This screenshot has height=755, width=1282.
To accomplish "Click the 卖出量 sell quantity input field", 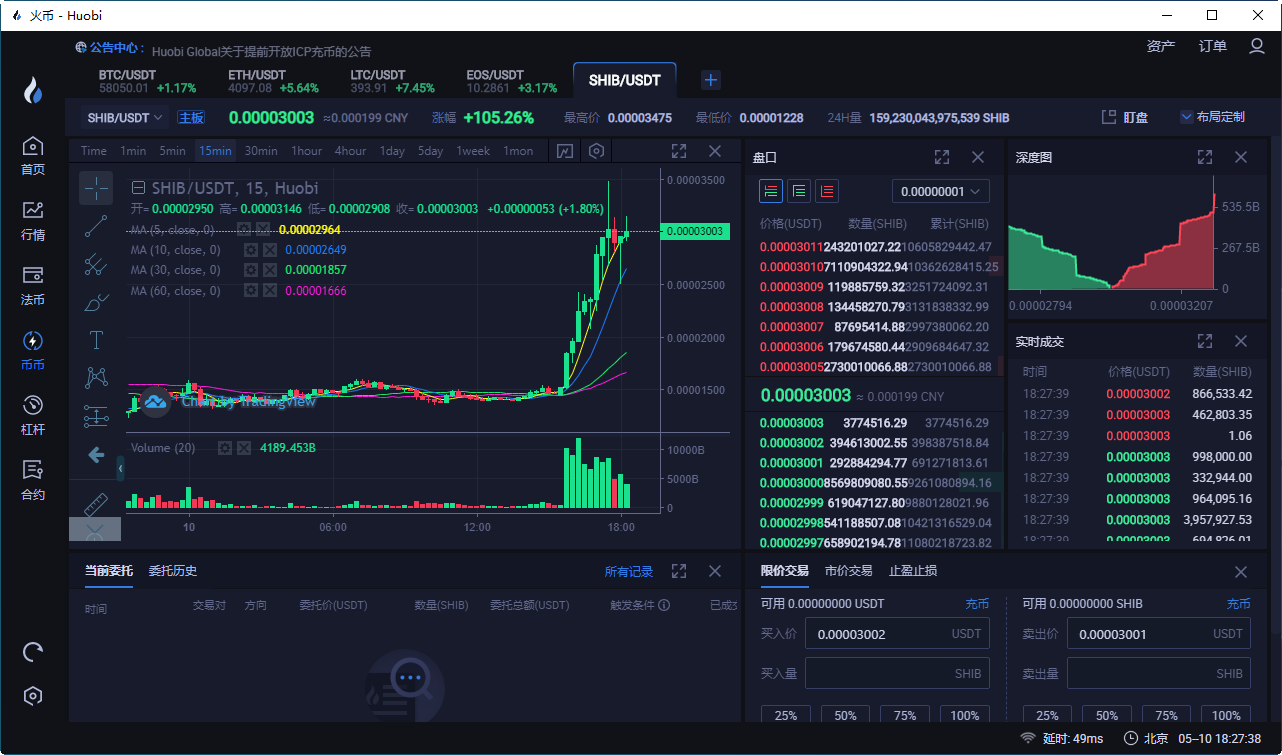I will (x=1159, y=674).
